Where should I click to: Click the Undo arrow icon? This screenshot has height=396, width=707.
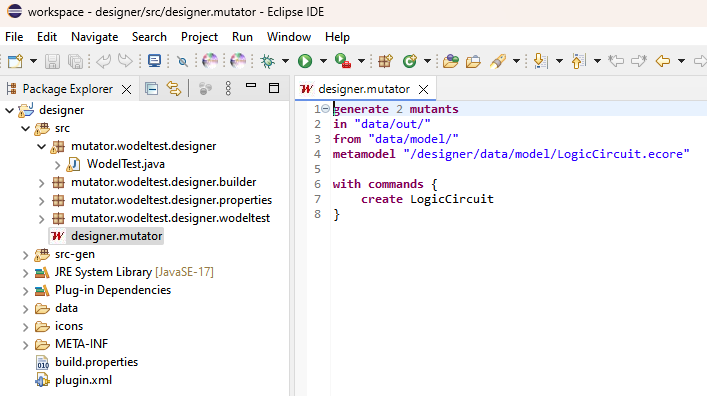click(103, 61)
